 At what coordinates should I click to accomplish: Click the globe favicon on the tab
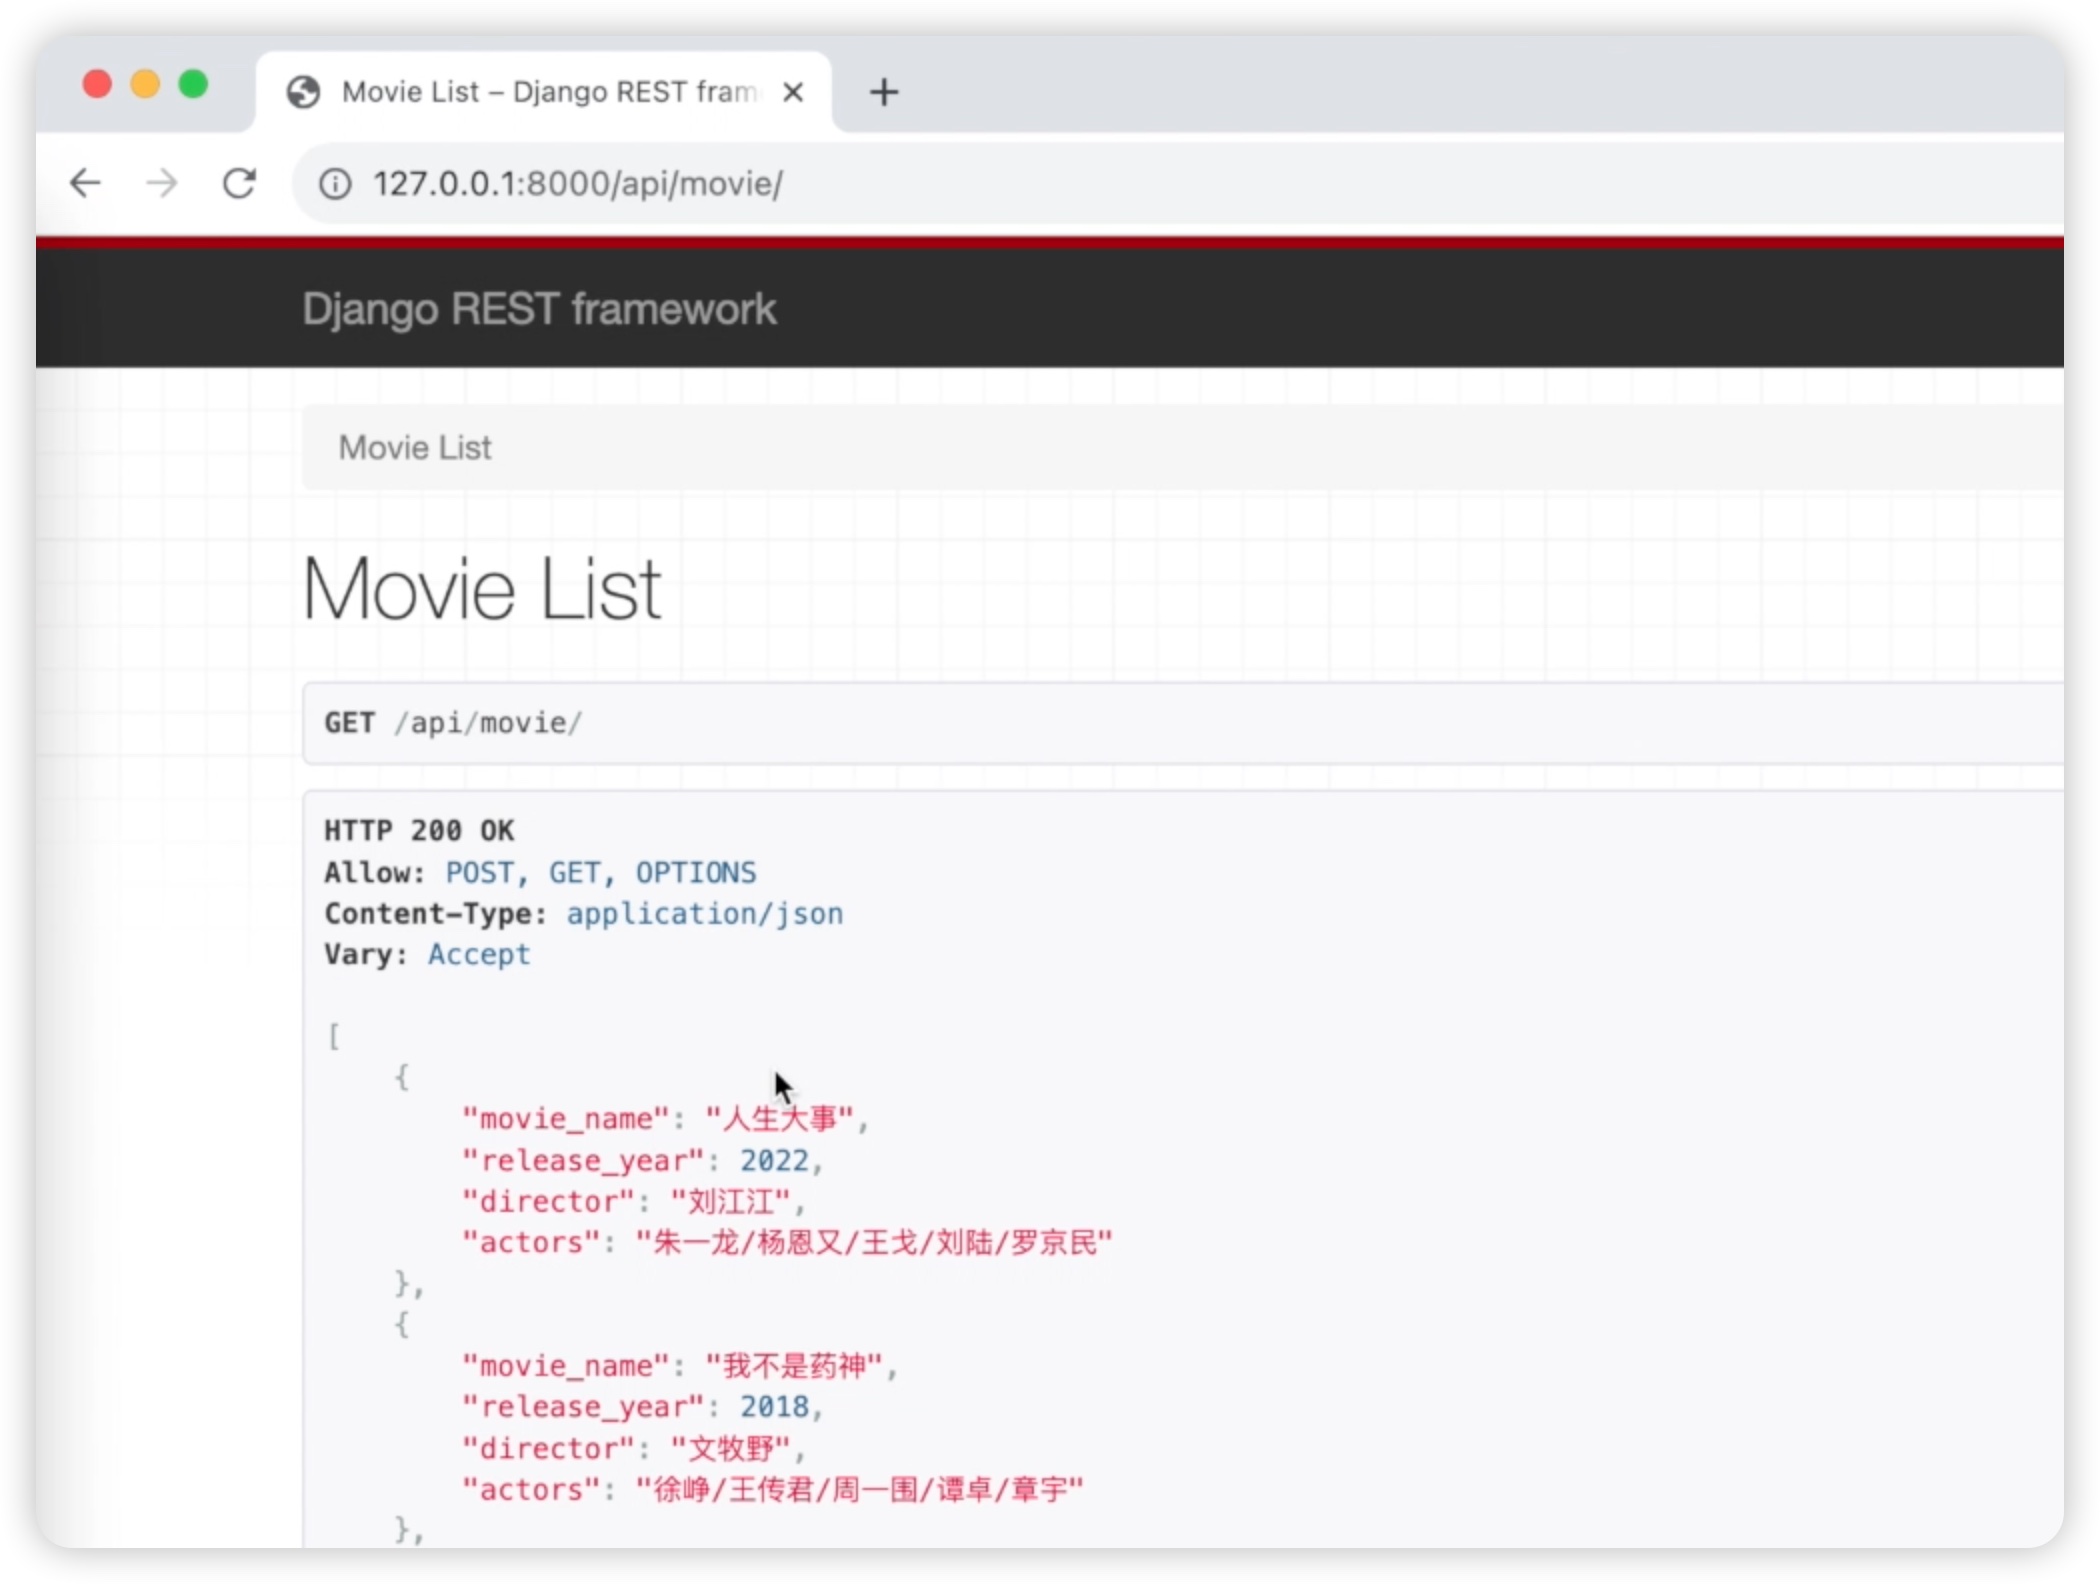tap(303, 93)
